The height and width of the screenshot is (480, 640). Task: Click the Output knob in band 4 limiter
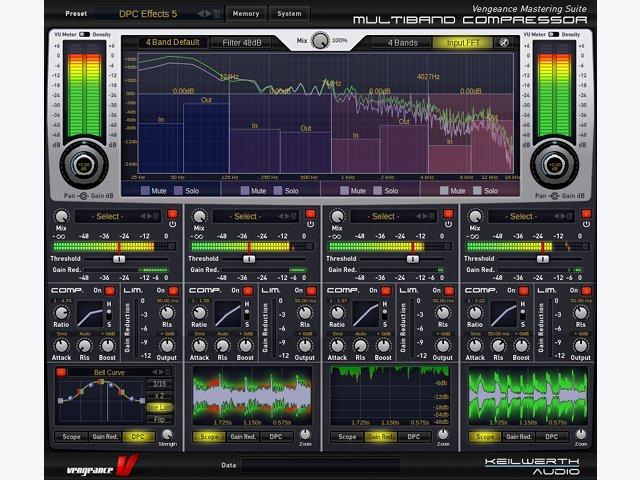pos(580,346)
